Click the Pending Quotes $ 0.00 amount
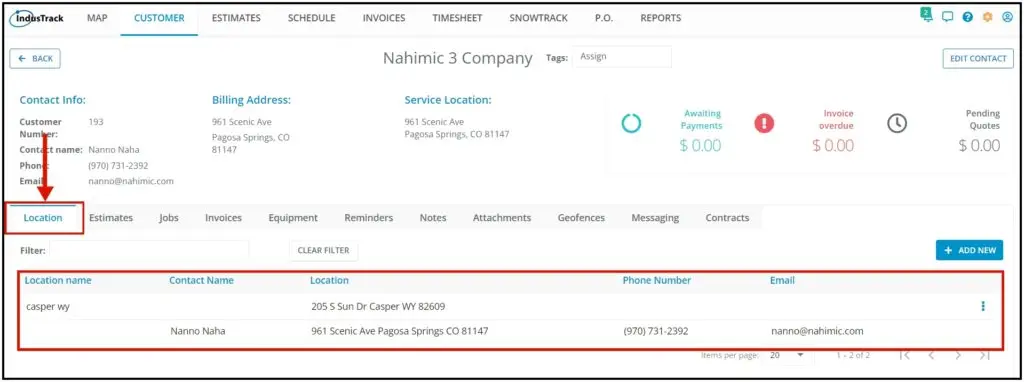1024x382 pixels. coord(979,145)
